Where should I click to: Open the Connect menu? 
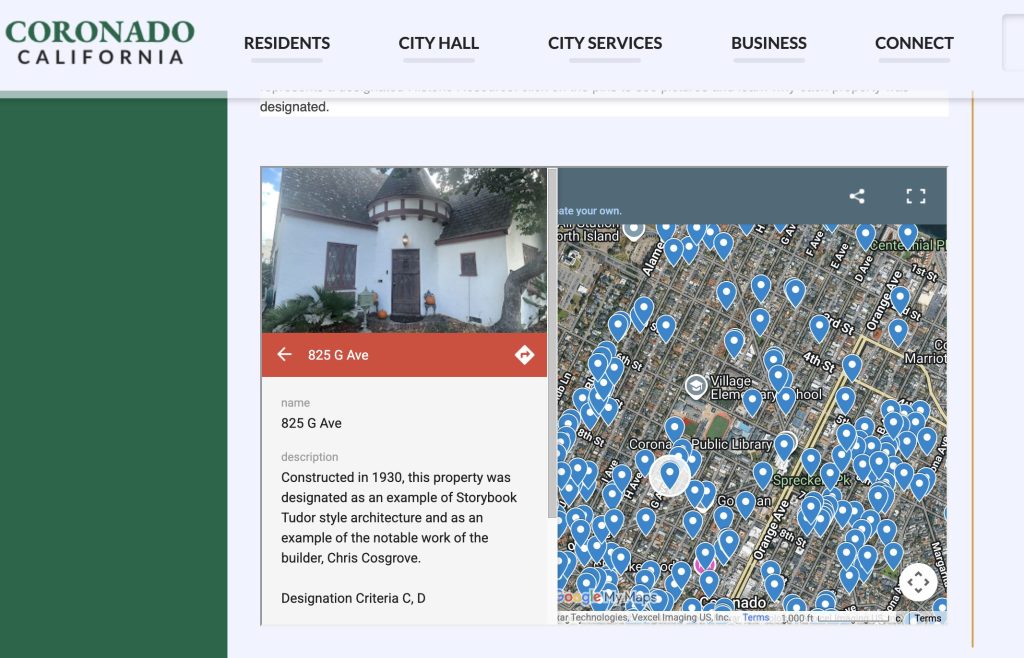click(914, 43)
